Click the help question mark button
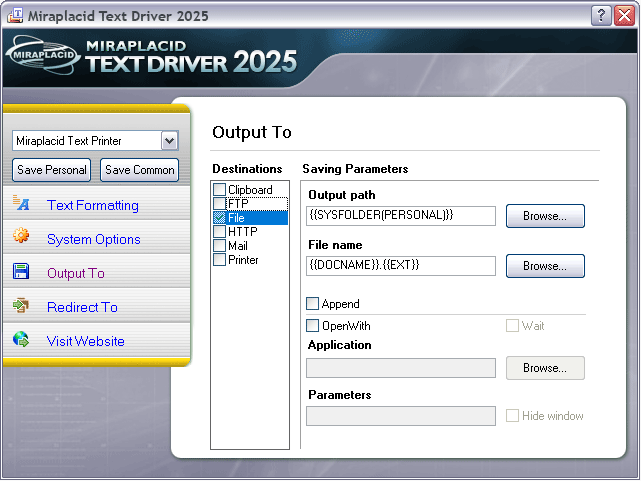Viewport: 641px width, 481px height. [x=601, y=16]
